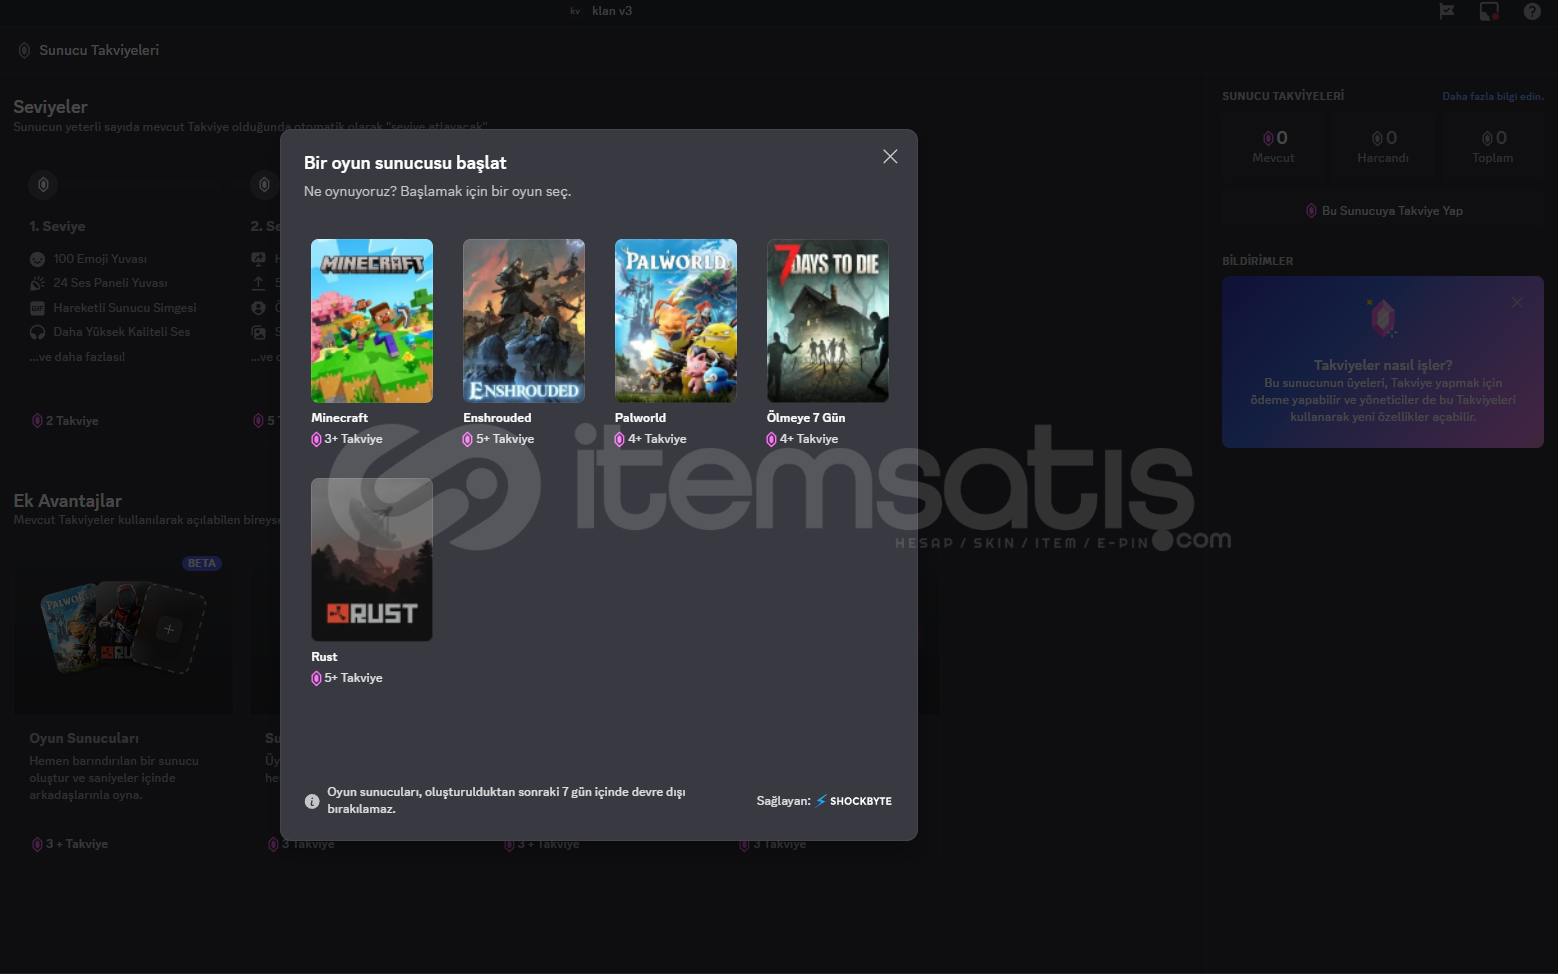Select the 7 Days to Die cover
This screenshot has height=974, width=1558.
(x=828, y=321)
